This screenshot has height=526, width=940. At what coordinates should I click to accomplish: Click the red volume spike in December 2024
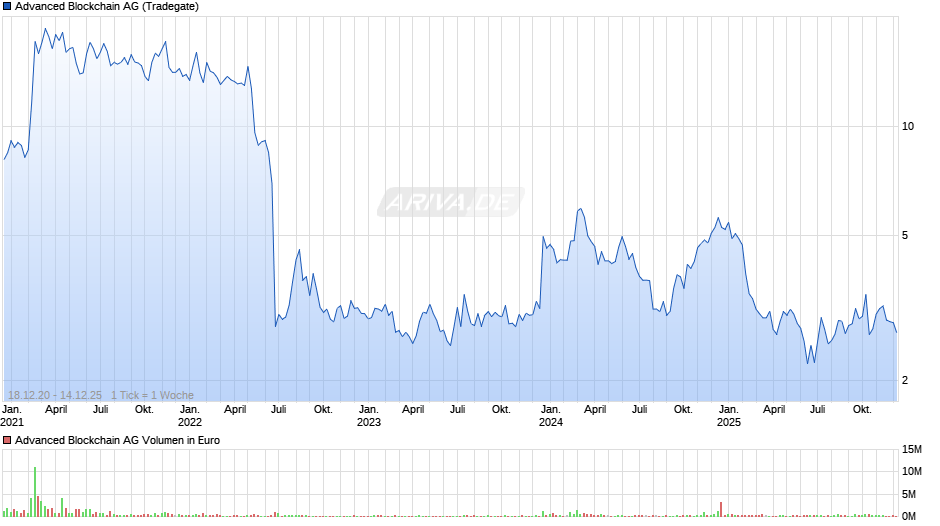tap(721, 510)
